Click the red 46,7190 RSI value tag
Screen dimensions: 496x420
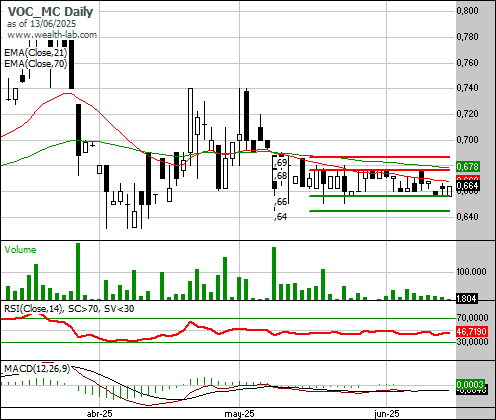coord(472,332)
